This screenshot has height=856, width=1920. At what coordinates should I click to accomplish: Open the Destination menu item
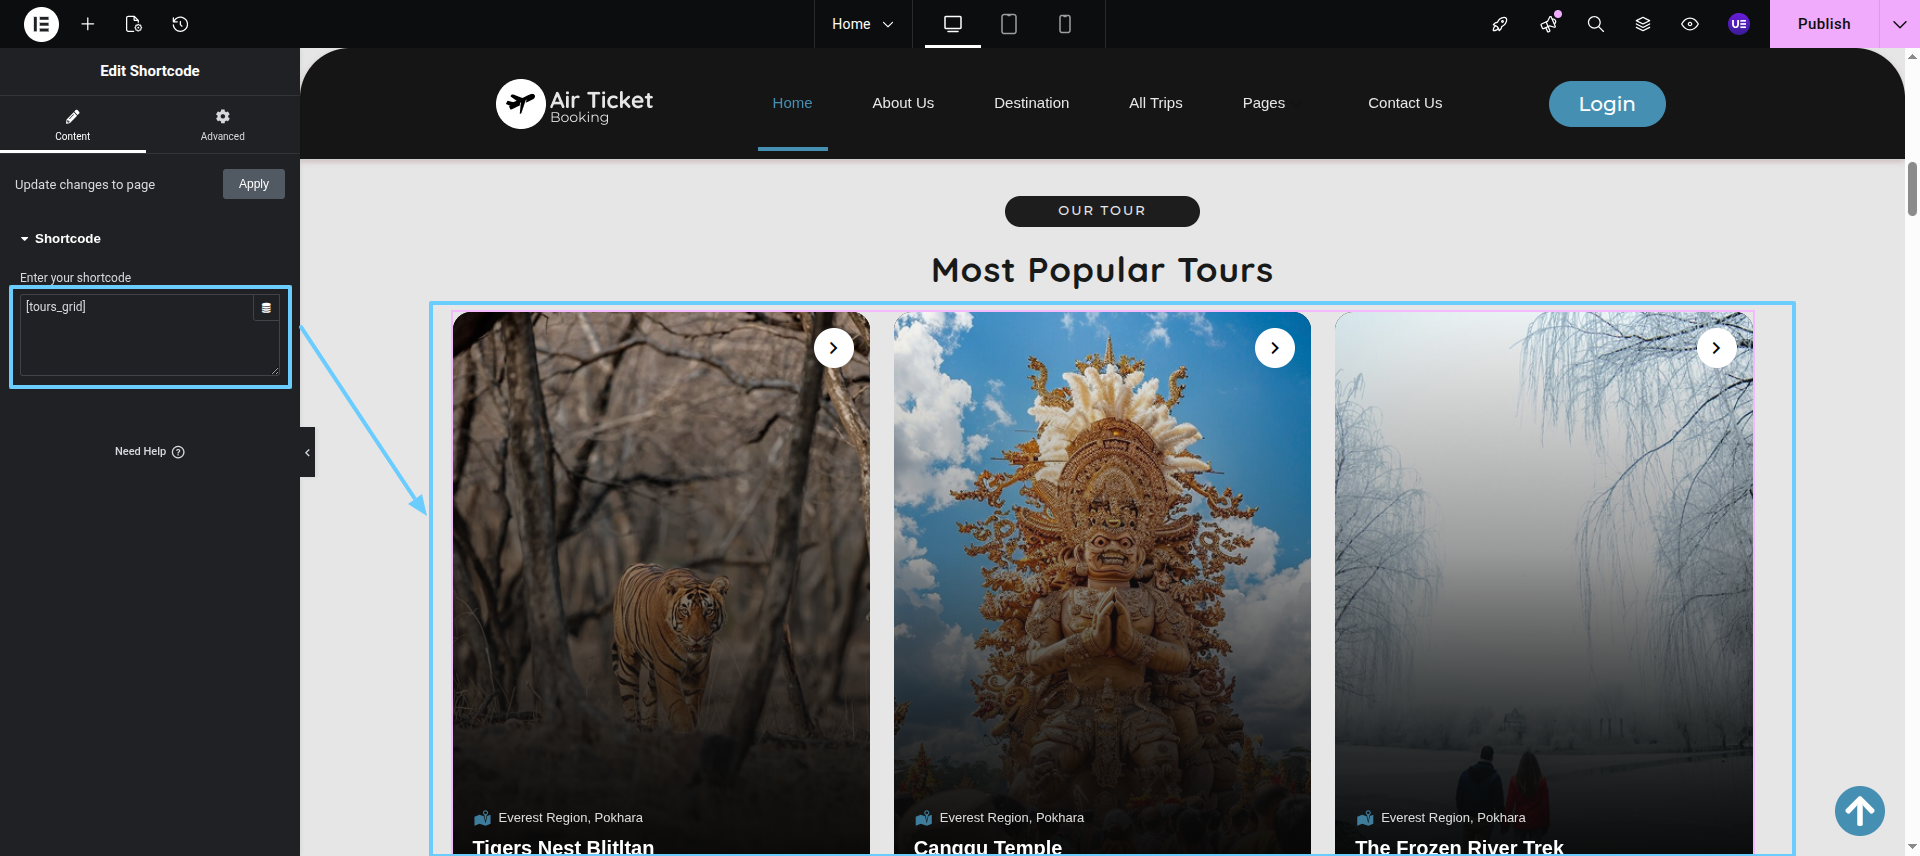tap(1031, 103)
